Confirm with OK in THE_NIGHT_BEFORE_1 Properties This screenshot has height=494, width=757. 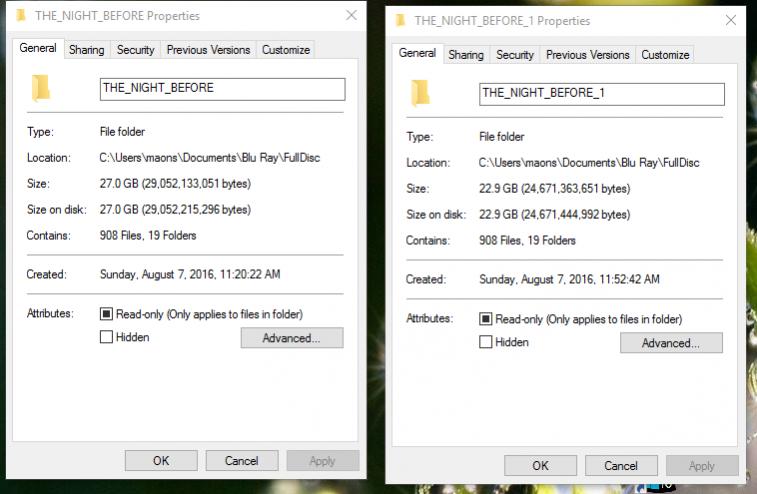coord(540,466)
